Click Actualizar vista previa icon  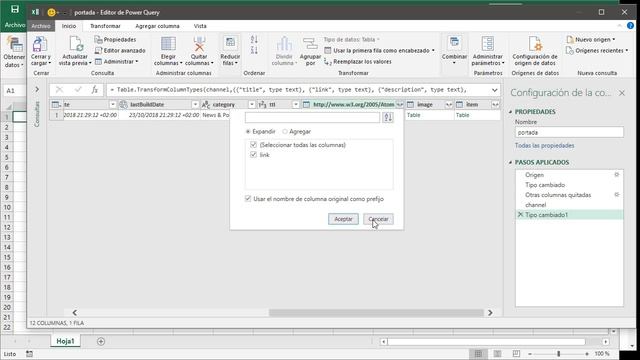75,44
